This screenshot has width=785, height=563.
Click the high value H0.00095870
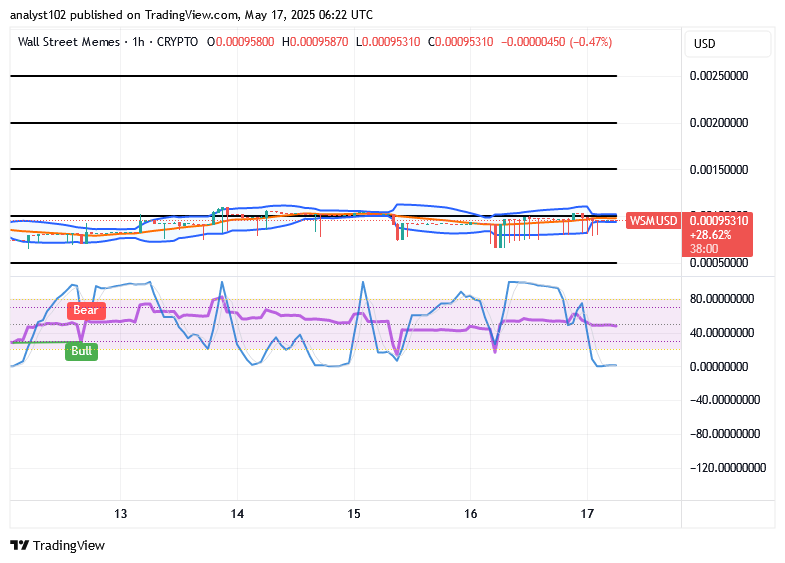tap(315, 42)
